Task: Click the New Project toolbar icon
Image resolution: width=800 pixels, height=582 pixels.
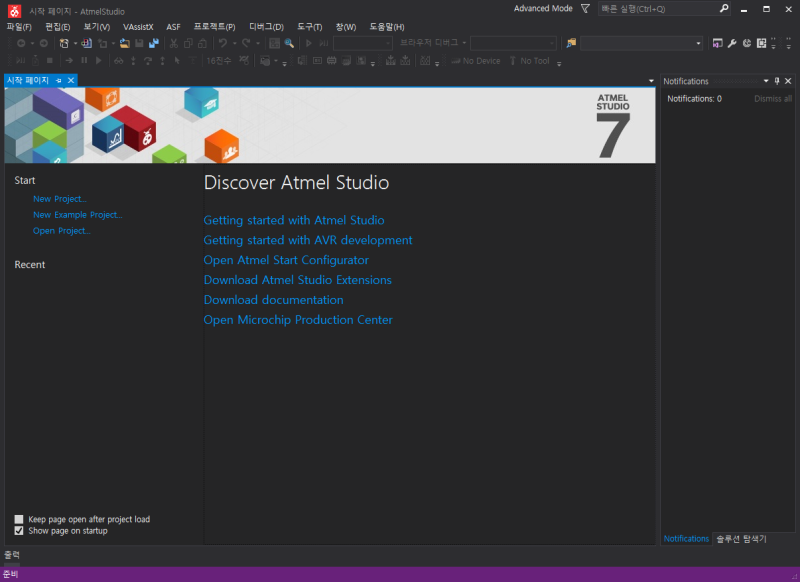Action: [x=64, y=43]
